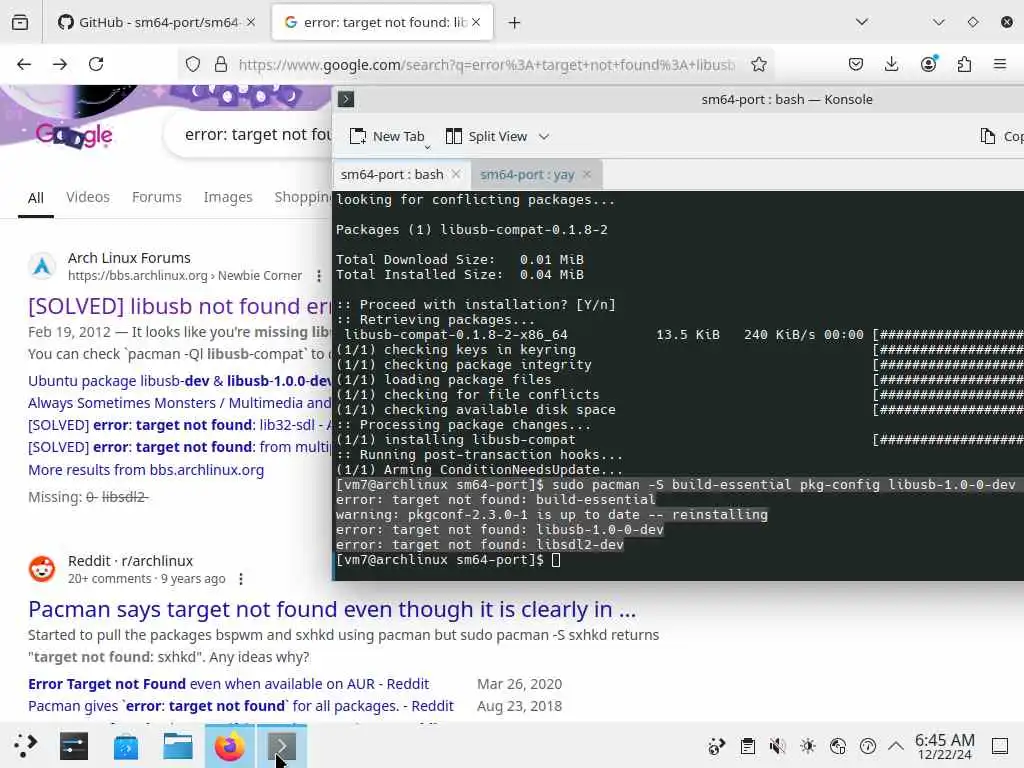
Task: Open Dolphin file manager from taskbar
Action: [178, 746]
